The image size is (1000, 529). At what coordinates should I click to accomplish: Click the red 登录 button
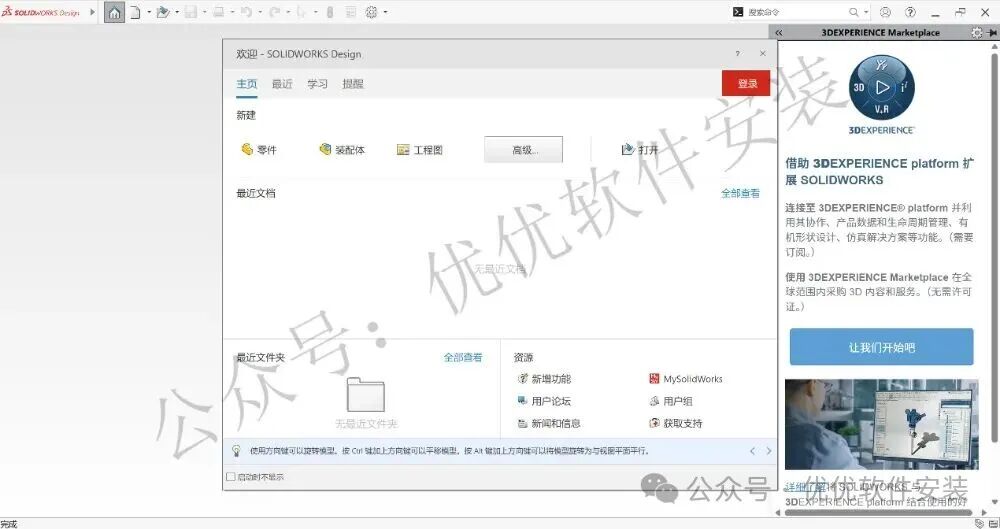746,83
